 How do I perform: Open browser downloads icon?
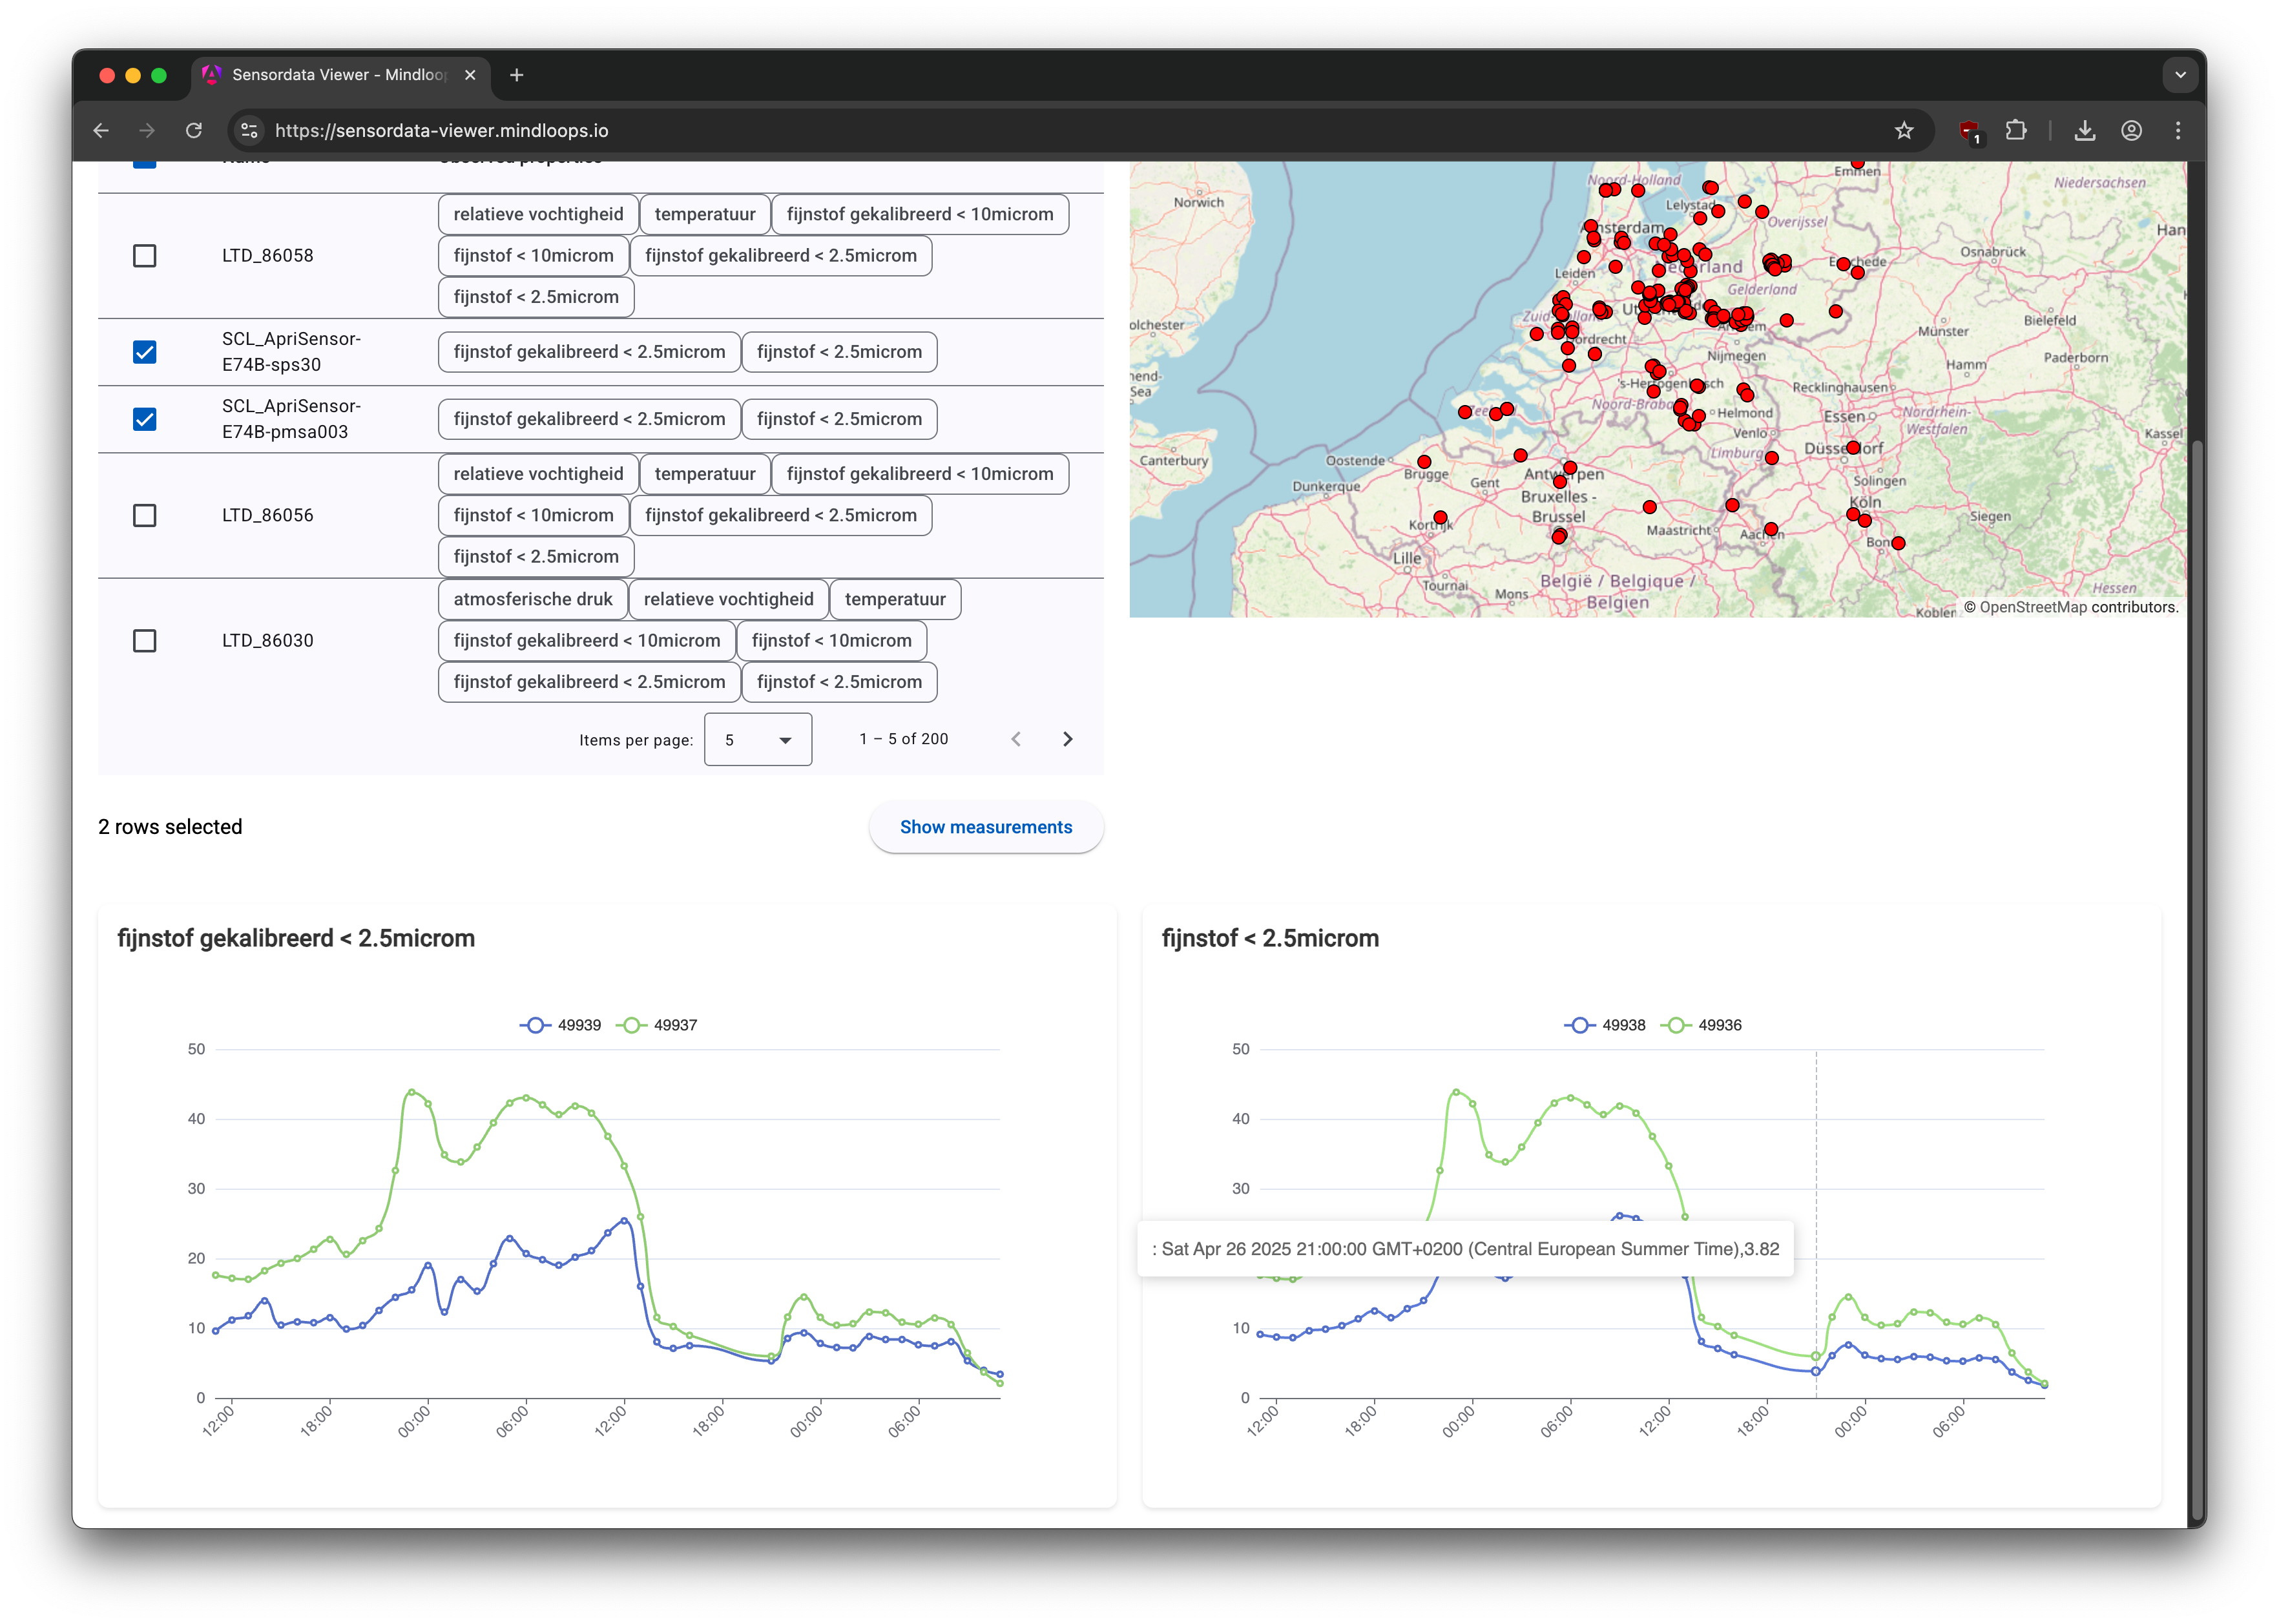click(x=2085, y=131)
